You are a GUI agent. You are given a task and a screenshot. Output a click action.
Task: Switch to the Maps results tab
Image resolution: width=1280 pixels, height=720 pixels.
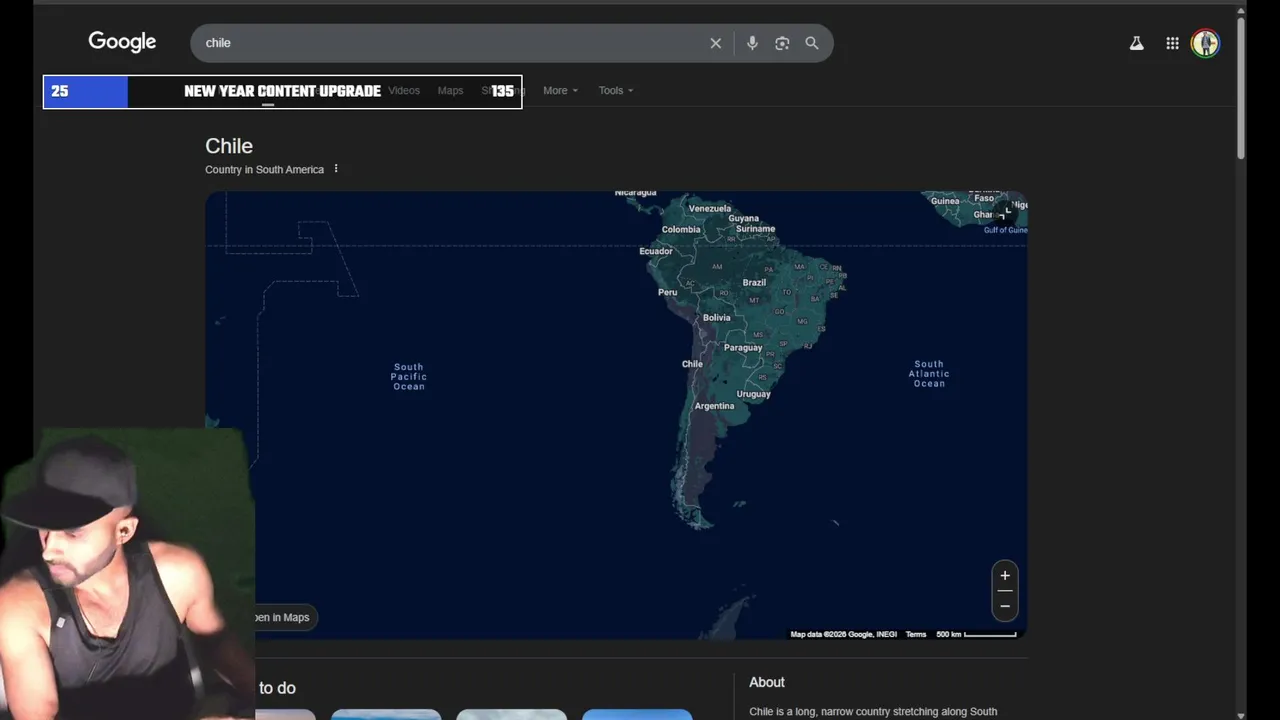pyautogui.click(x=450, y=90)
